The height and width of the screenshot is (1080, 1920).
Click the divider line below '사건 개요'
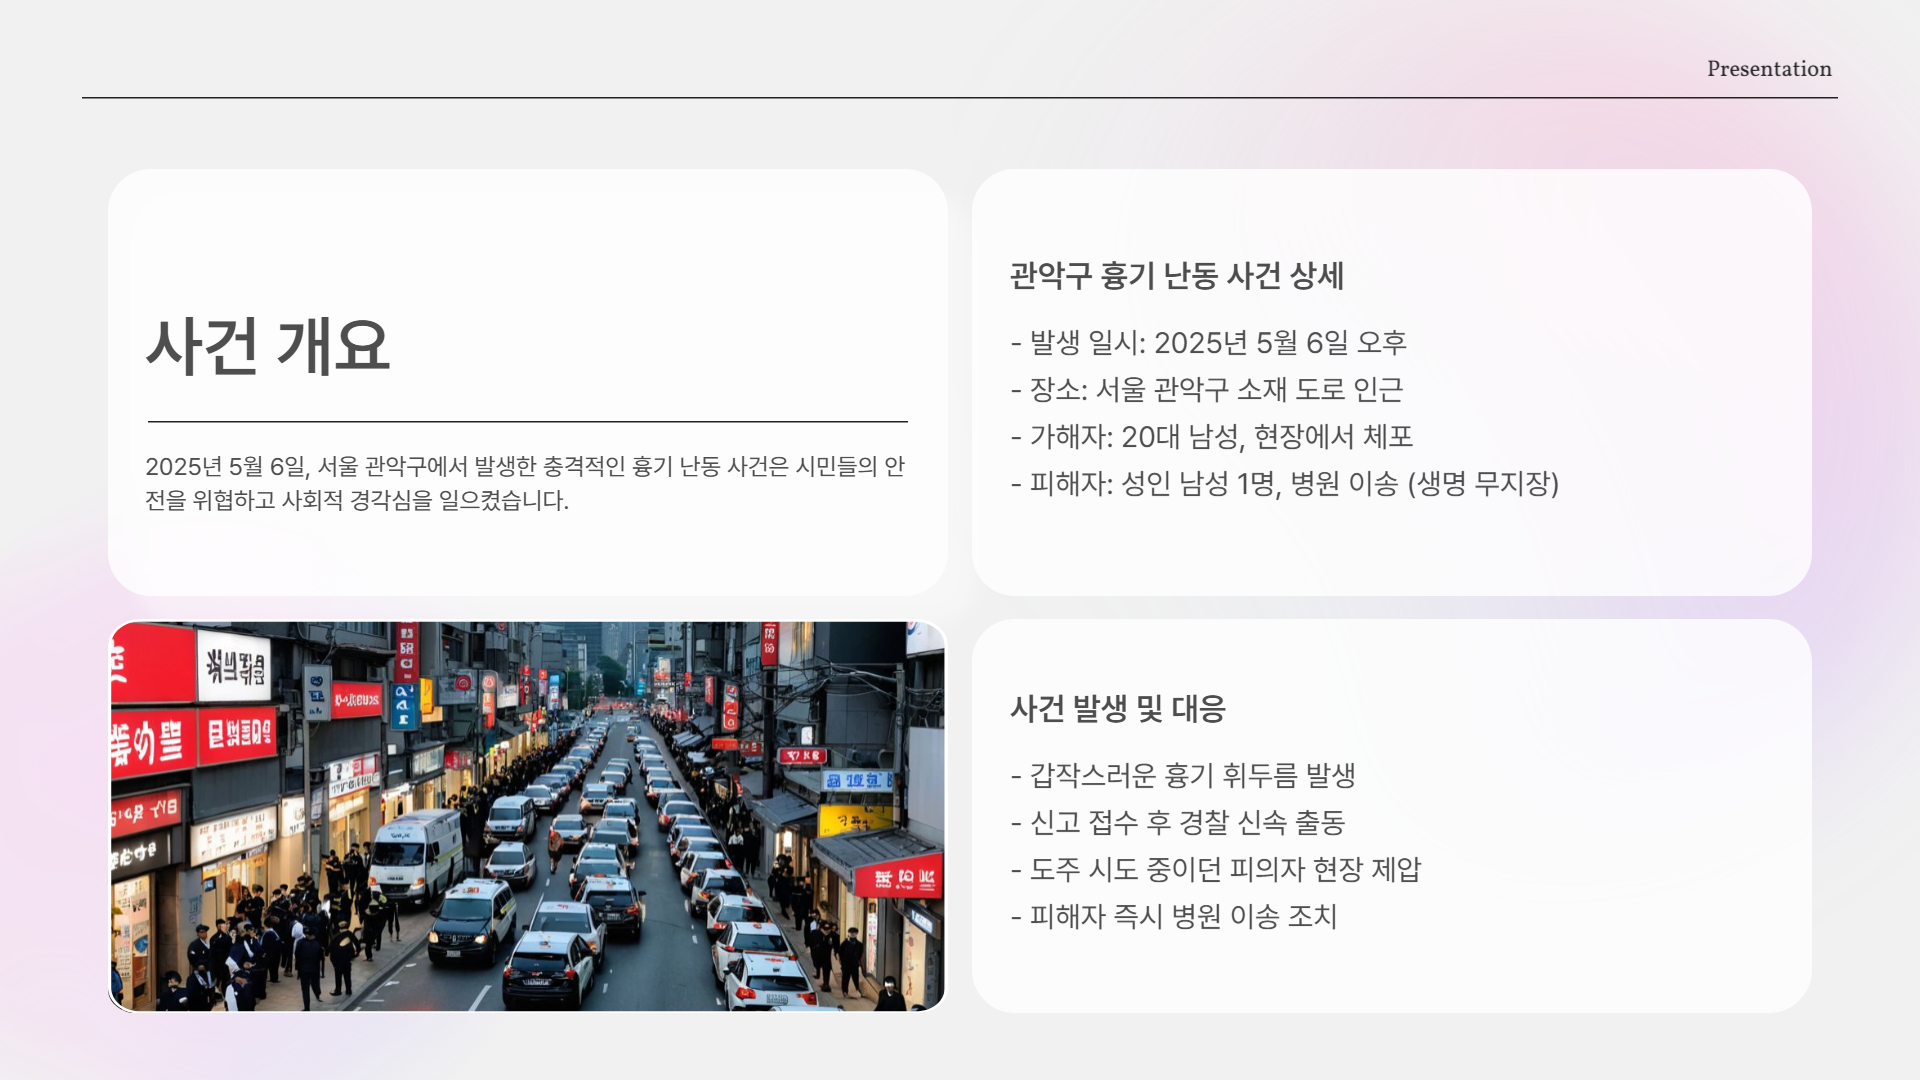coord(527,420)
